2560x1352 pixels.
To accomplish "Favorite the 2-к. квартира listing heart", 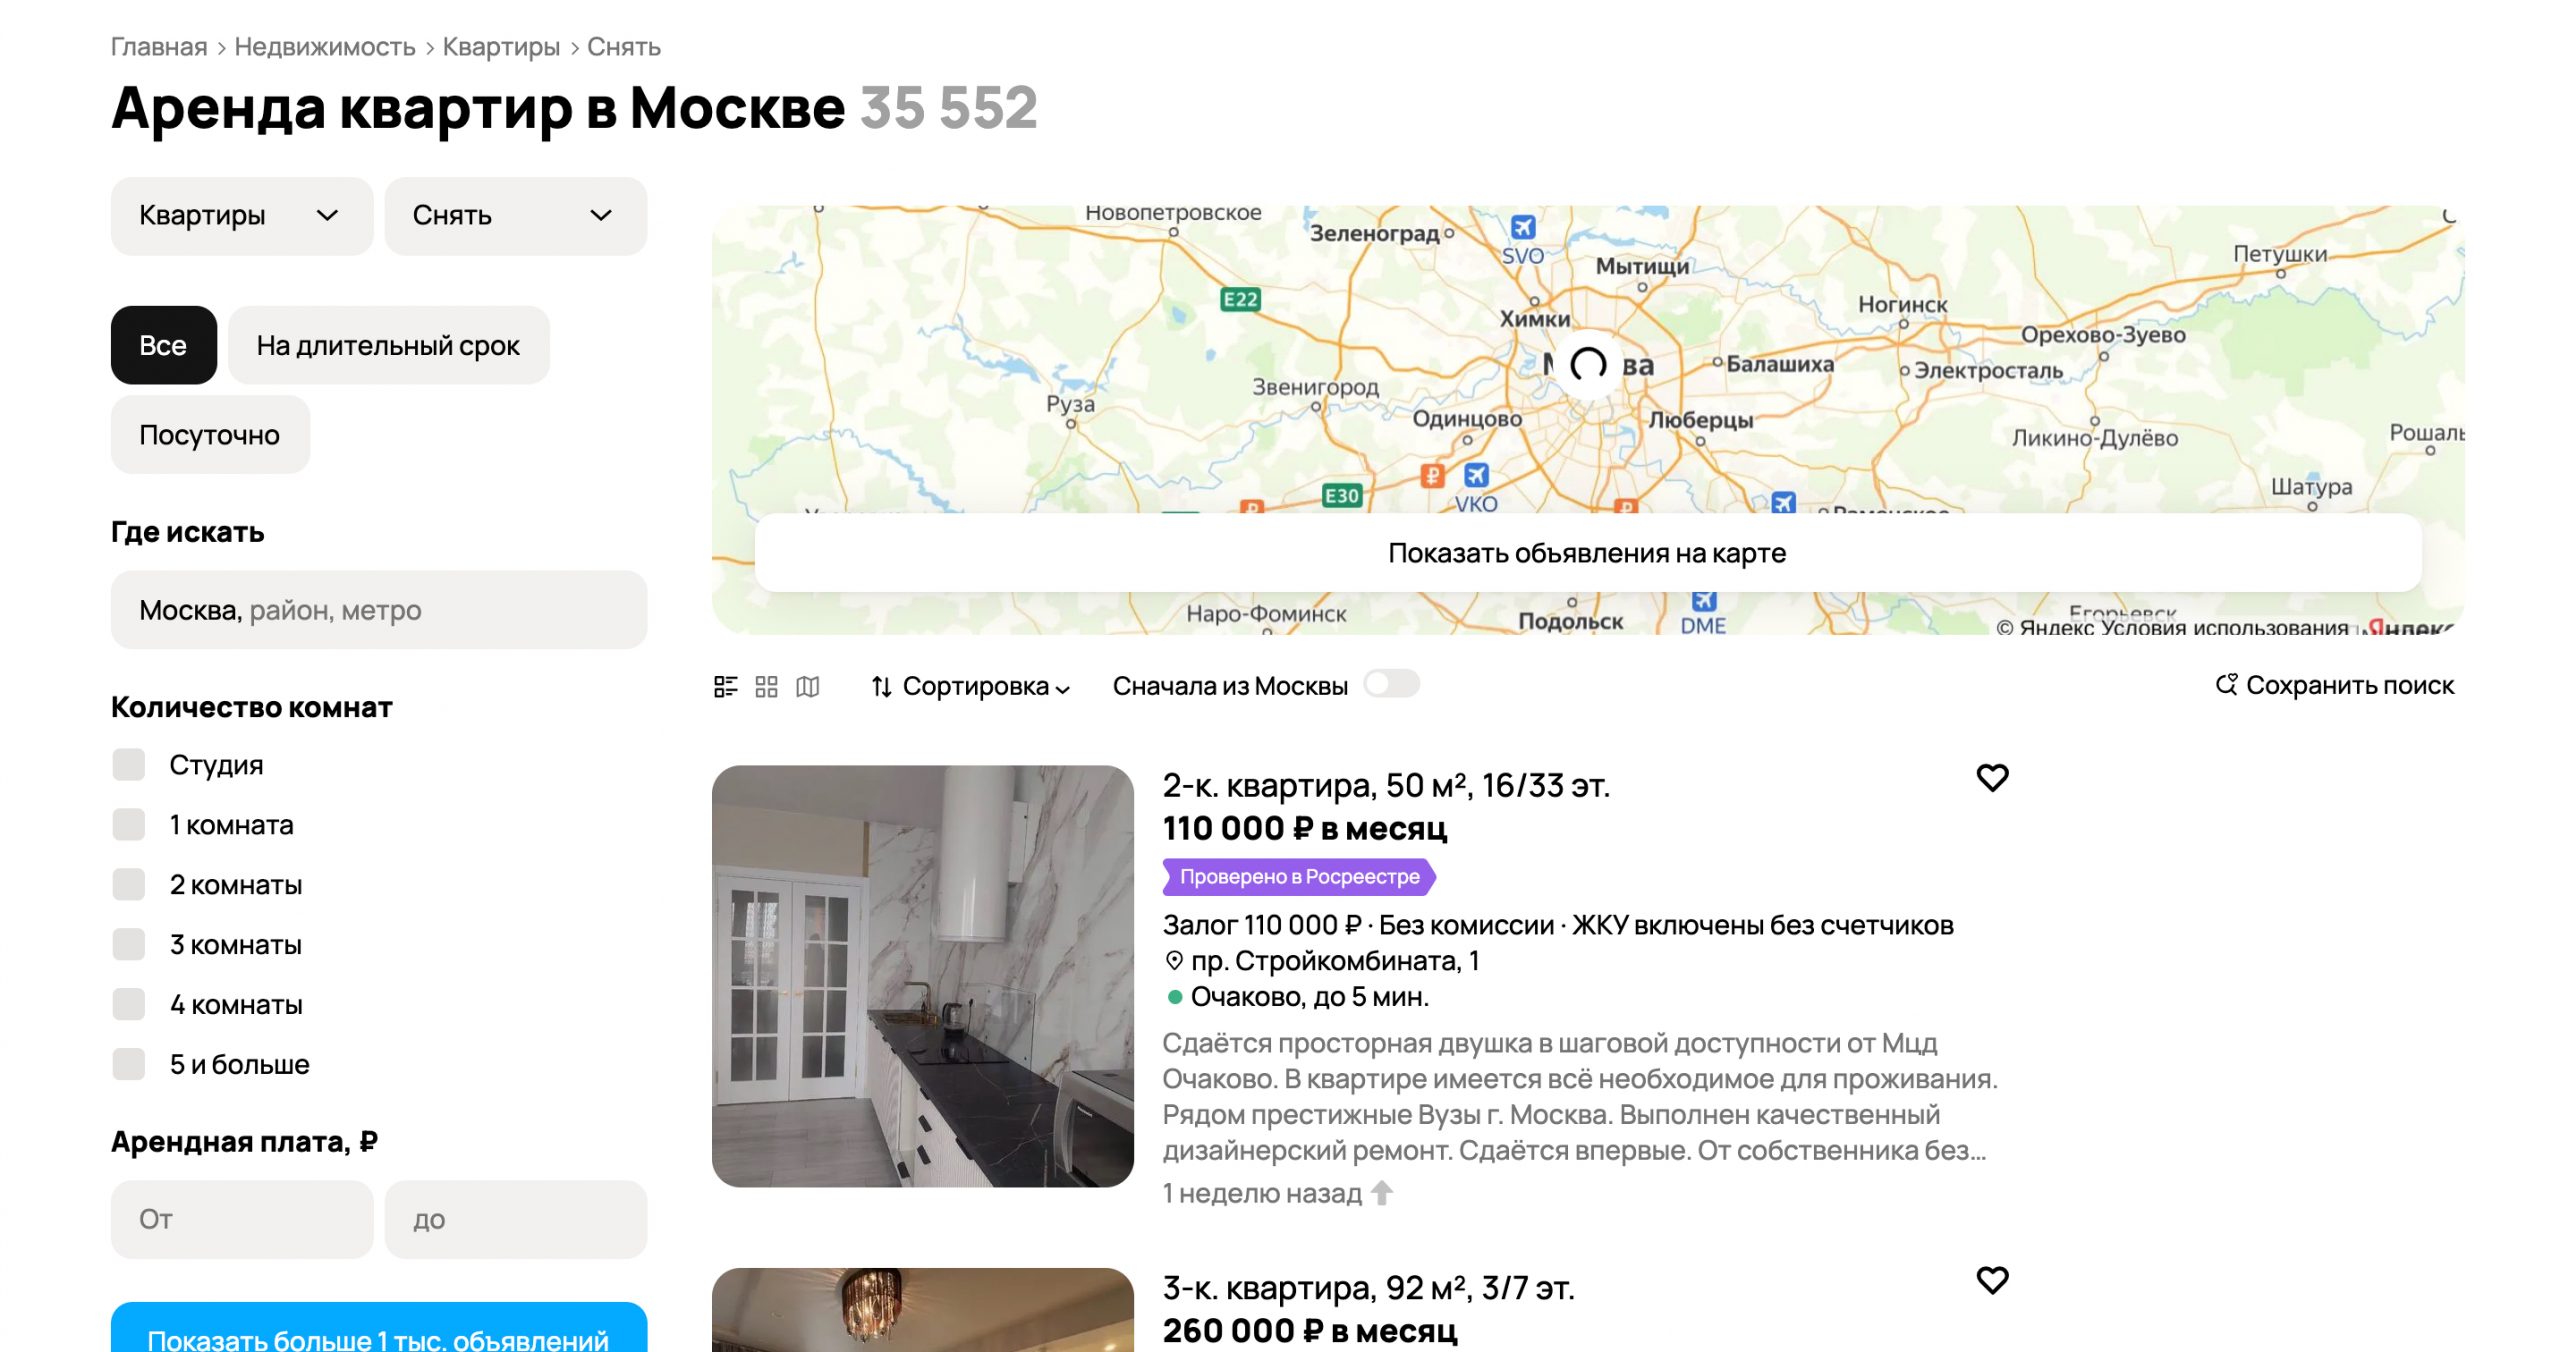I will 1992,778.
